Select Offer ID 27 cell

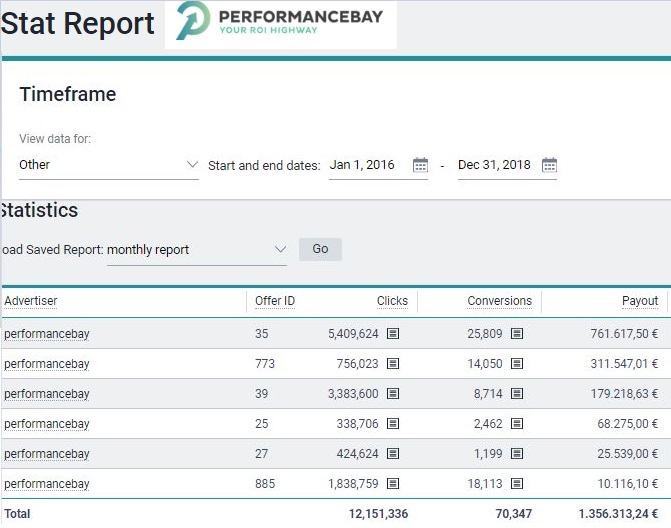coord(261,453)
